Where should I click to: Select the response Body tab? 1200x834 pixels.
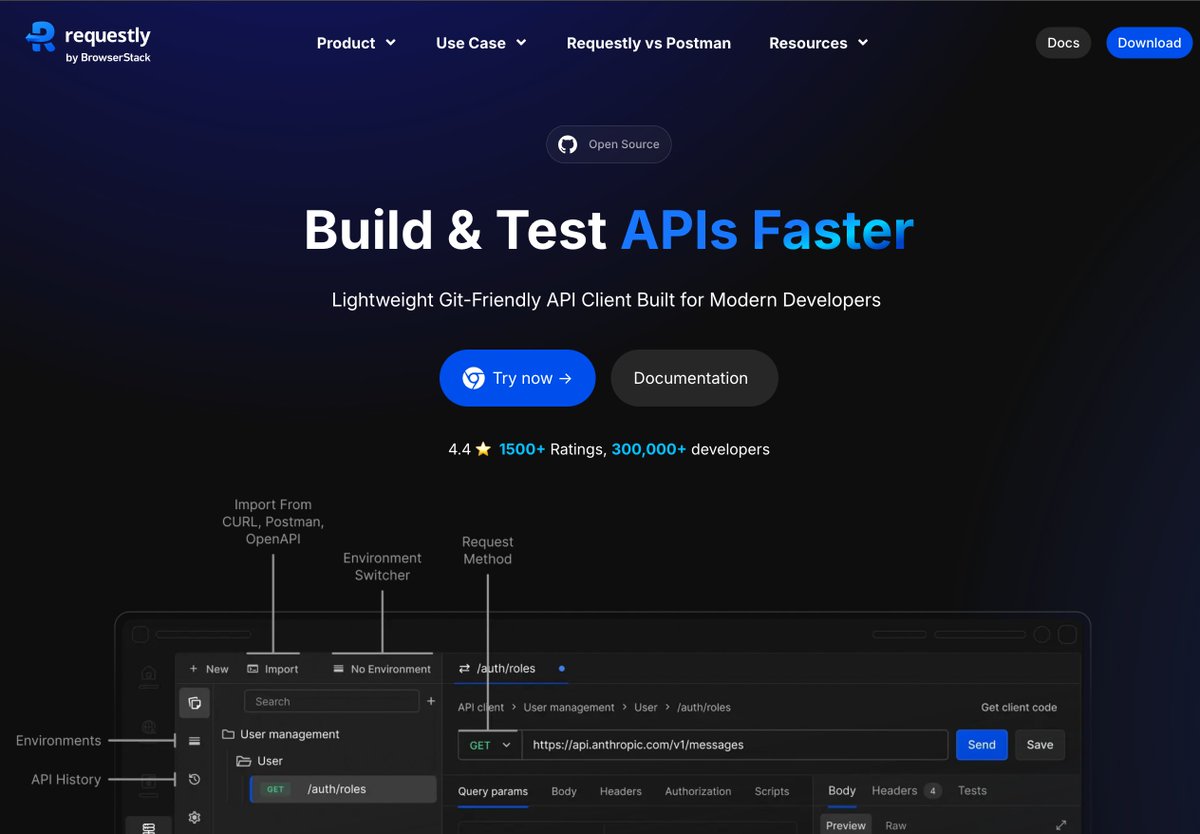click(842, 791)
